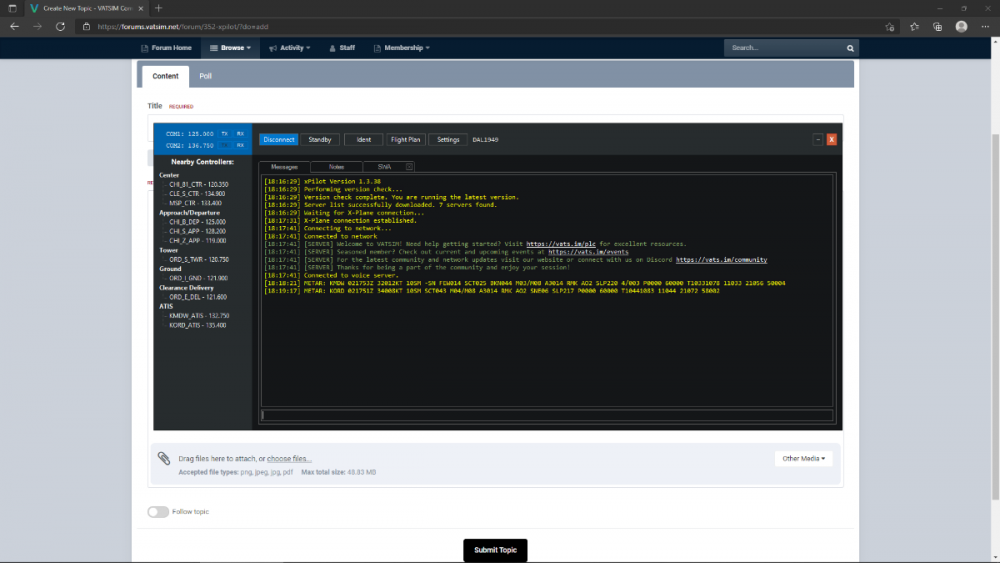Minimize the xPilot window with dash icon
This screenshot has width=1000, height=563.
coord(818,140)
